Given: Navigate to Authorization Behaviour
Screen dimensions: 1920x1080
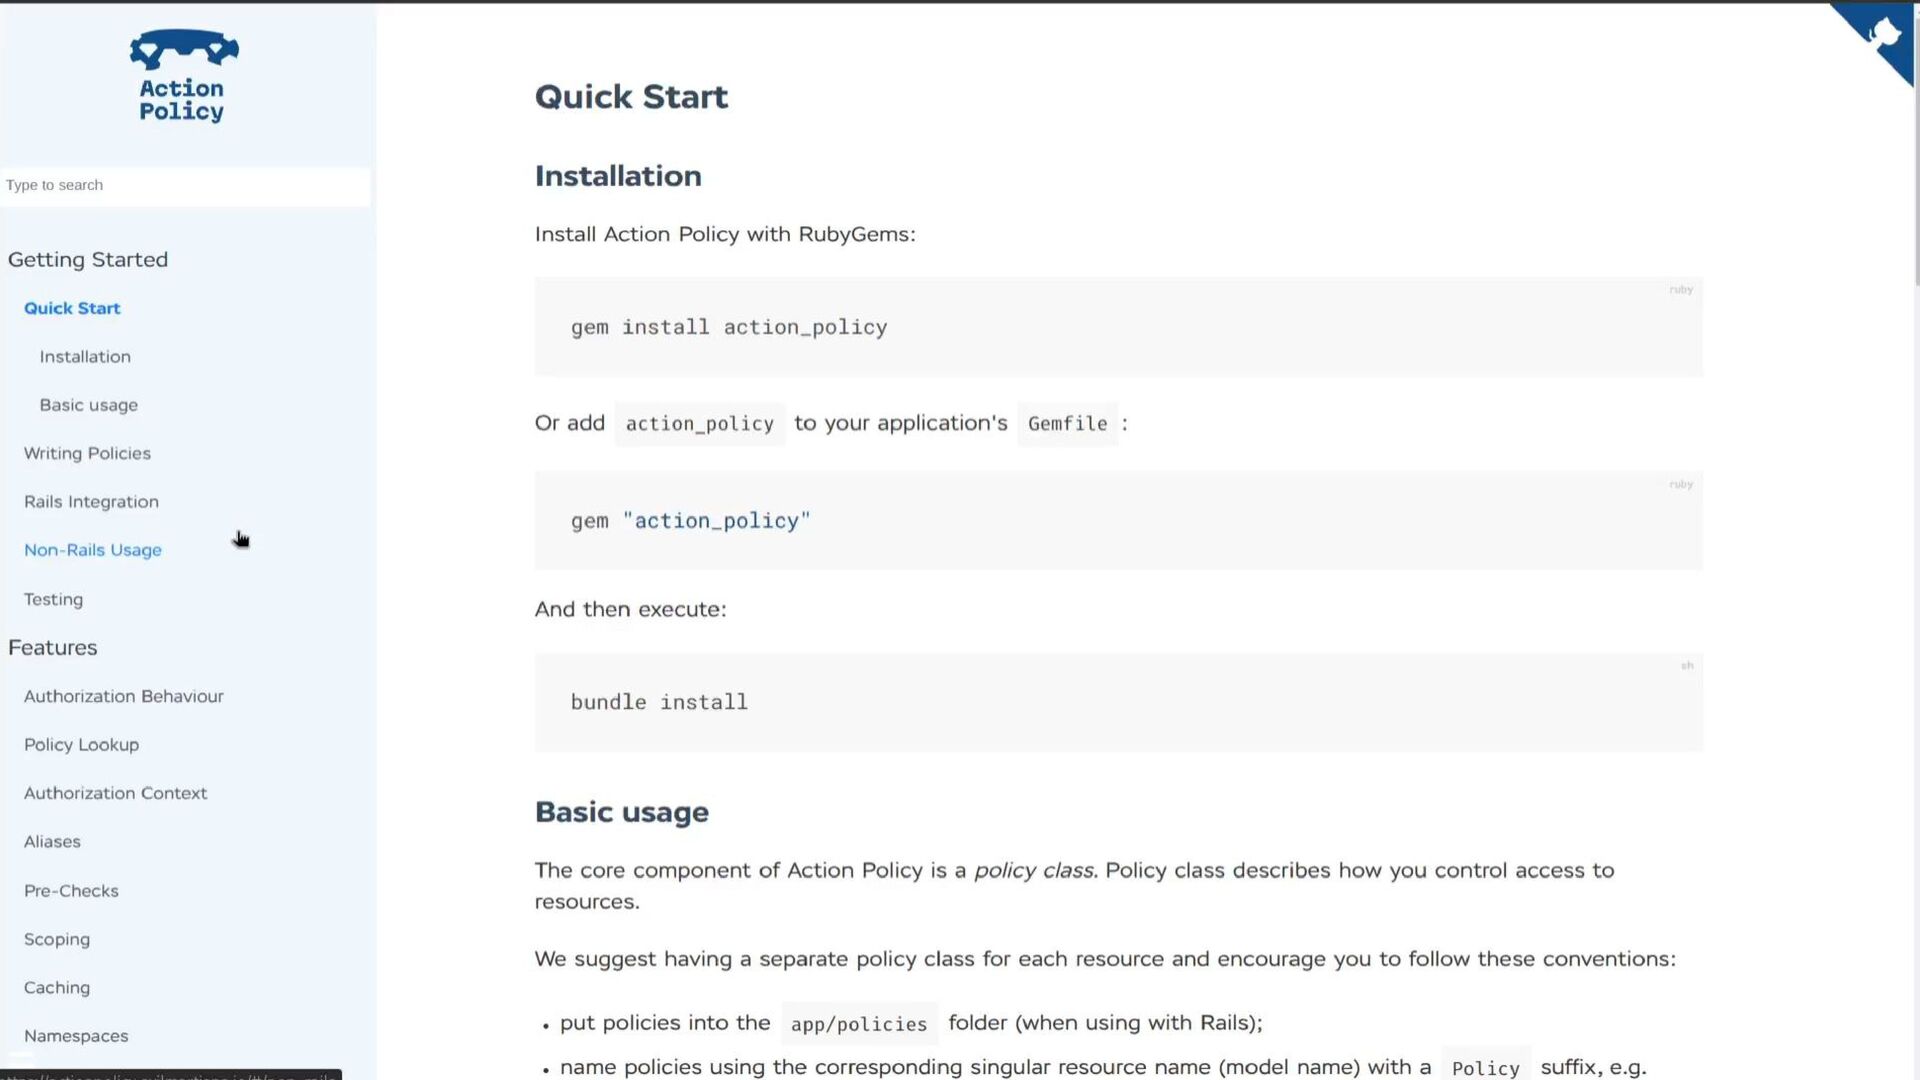Looking at the screenshot, I should (124, 696).
